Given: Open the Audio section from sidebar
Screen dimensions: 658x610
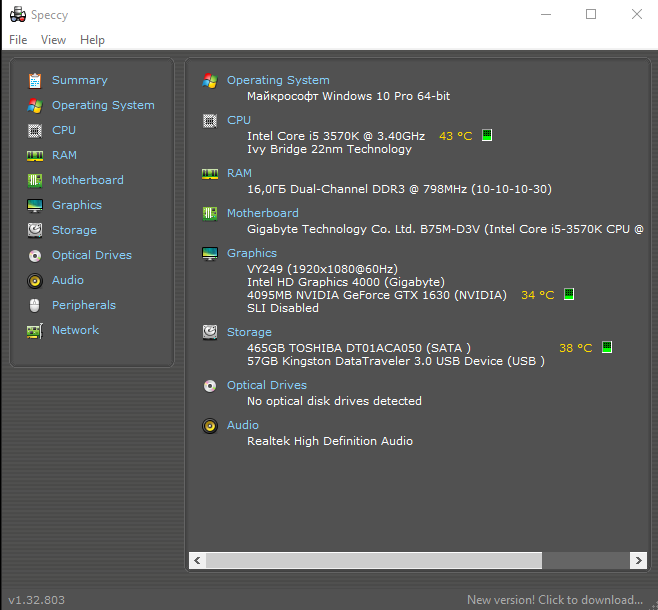Looking at the screenshot, I should [x=68, y=280].
